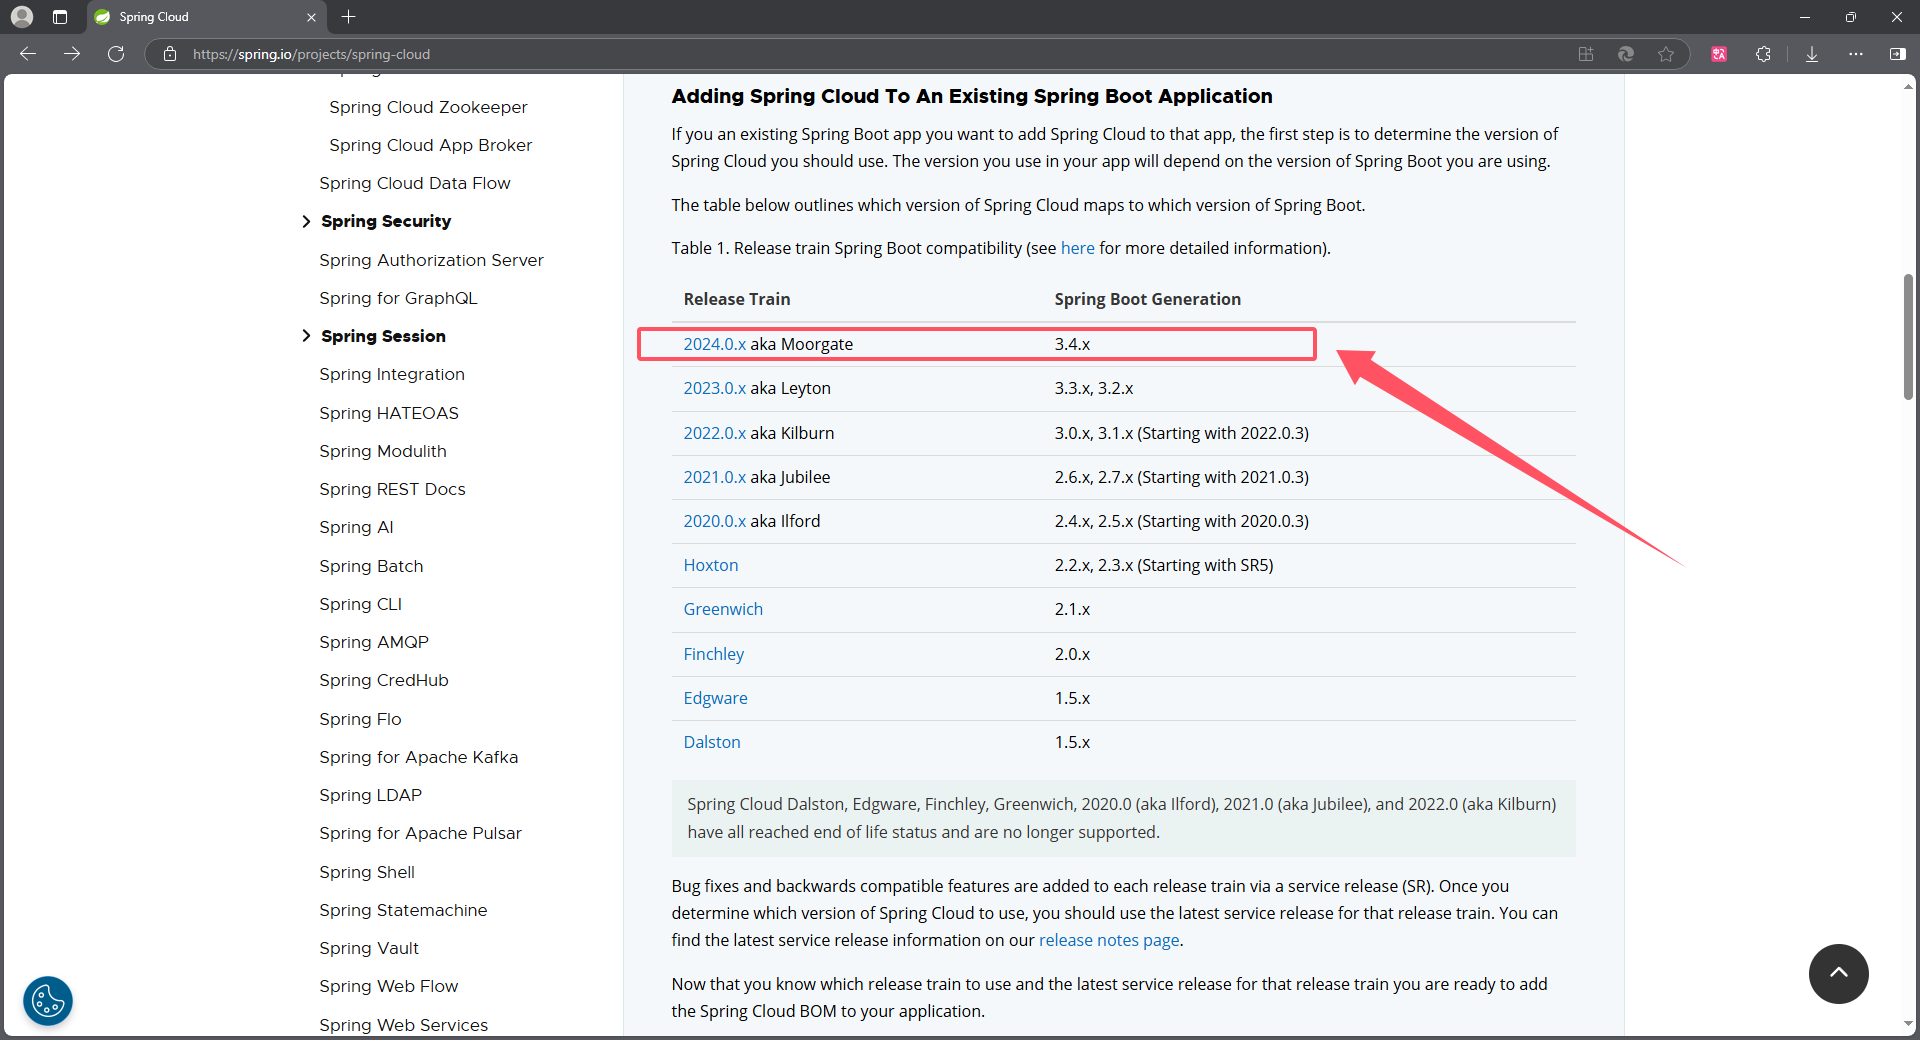Click the 2020.0.x release train link
The height and width of the screenshot is (1040, 1920).
(715, 521)
